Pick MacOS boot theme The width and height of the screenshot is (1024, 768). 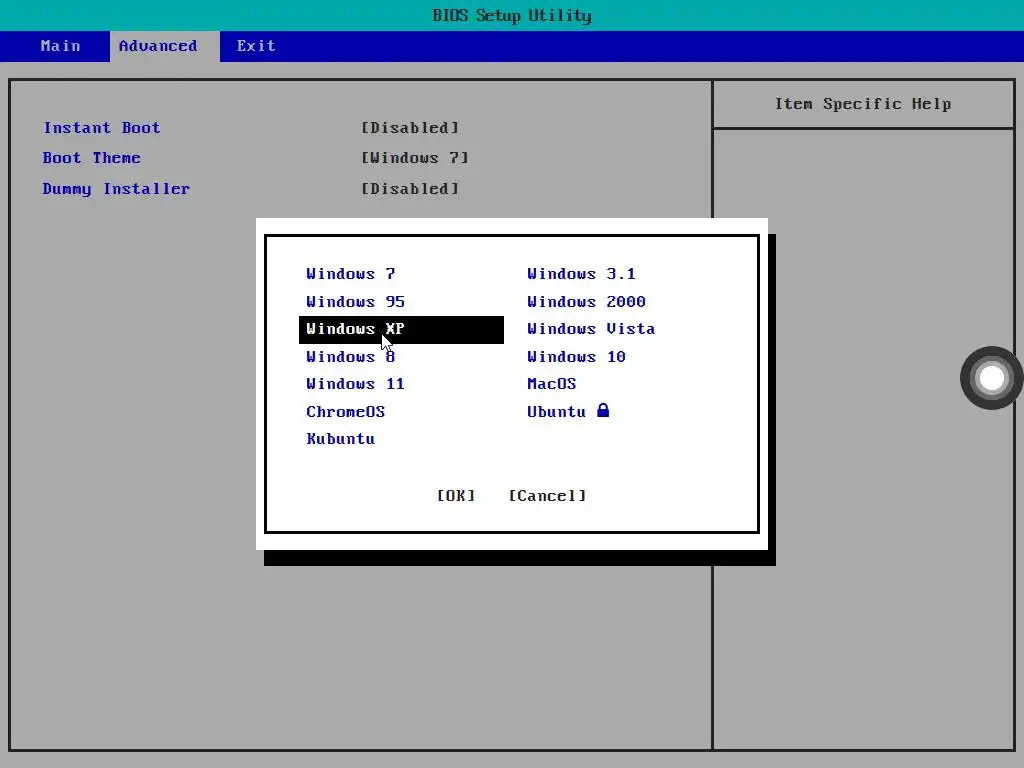point(552,384)
